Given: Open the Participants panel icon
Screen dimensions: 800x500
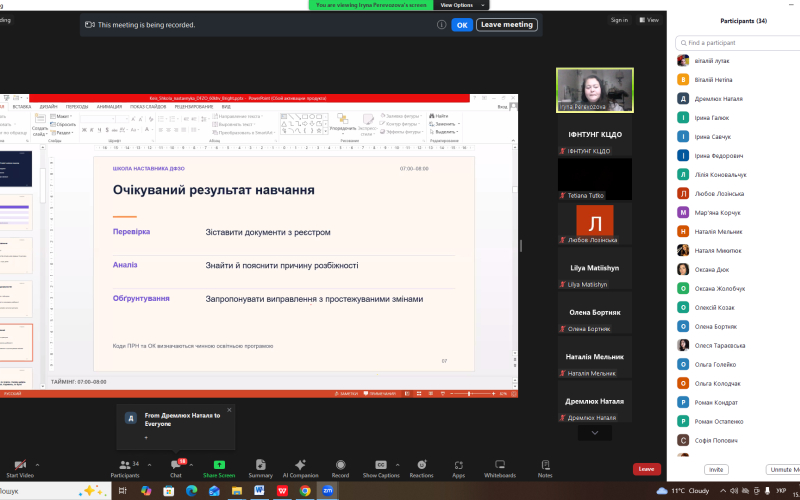Looking at the screenshot, I should pos(124,465).
